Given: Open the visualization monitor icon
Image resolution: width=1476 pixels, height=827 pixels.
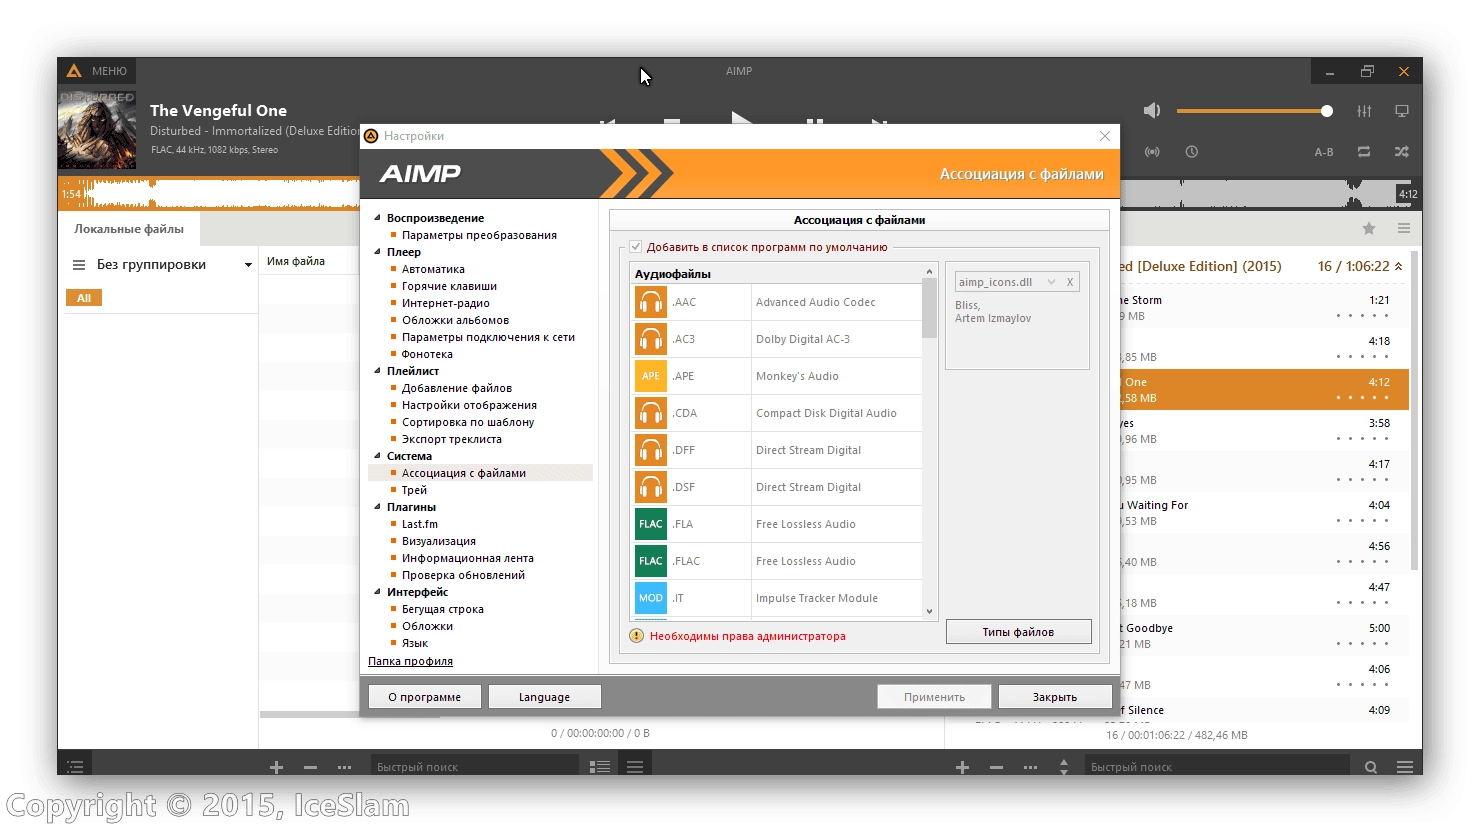Looking at the screenshot, I should 1402,111.
